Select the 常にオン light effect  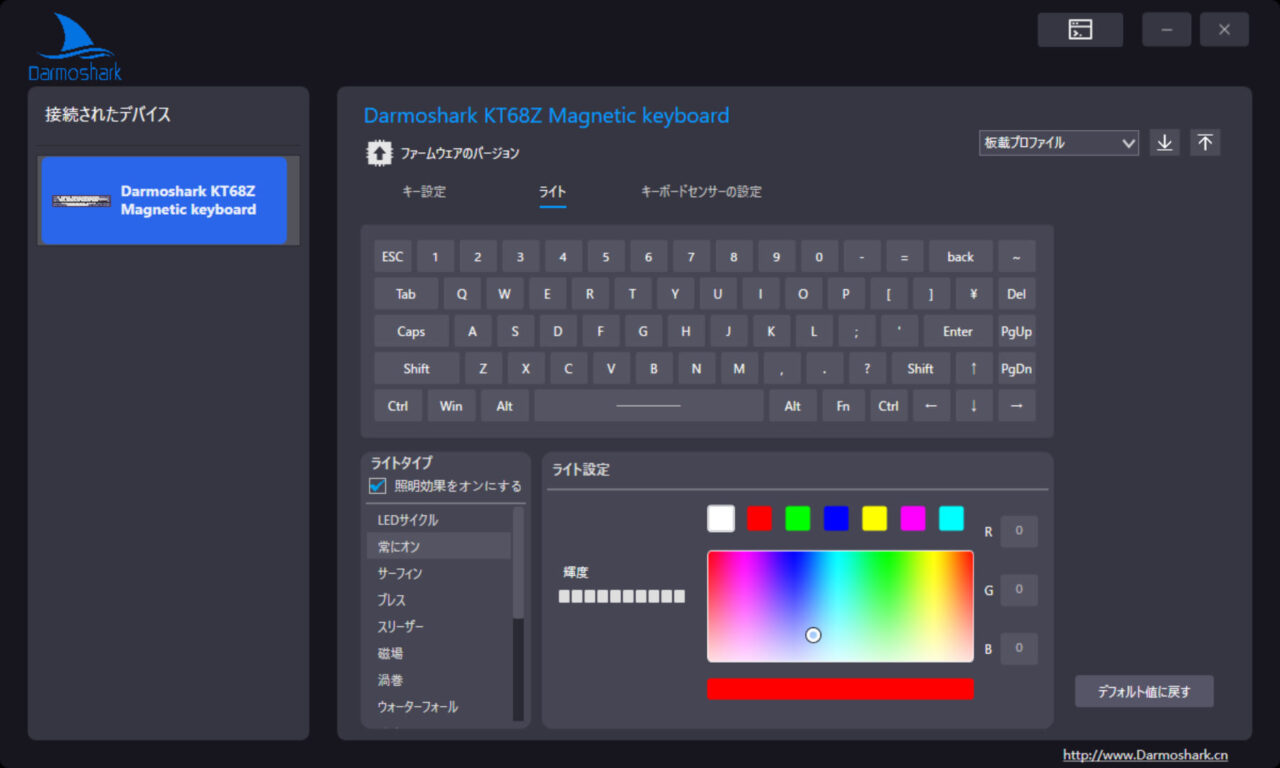coord(439,546)
